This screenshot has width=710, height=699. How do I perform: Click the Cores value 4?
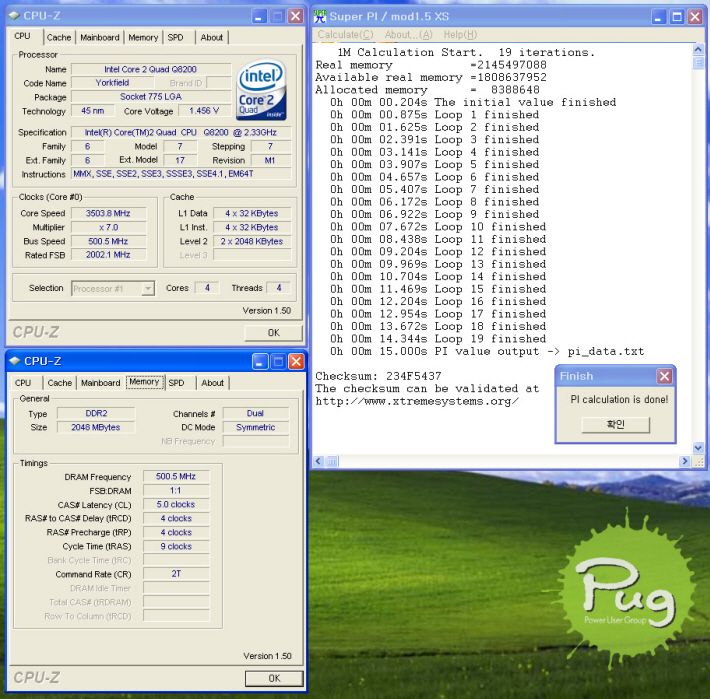[x=207, y=288]
